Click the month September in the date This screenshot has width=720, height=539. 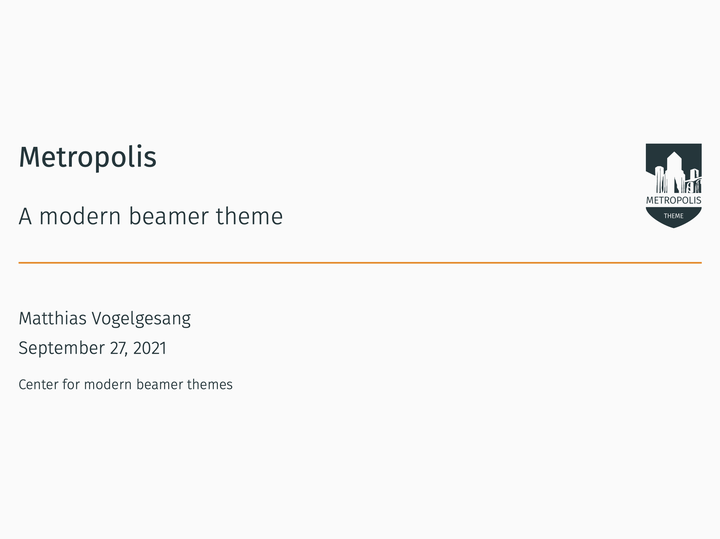(x=61, y=349)
